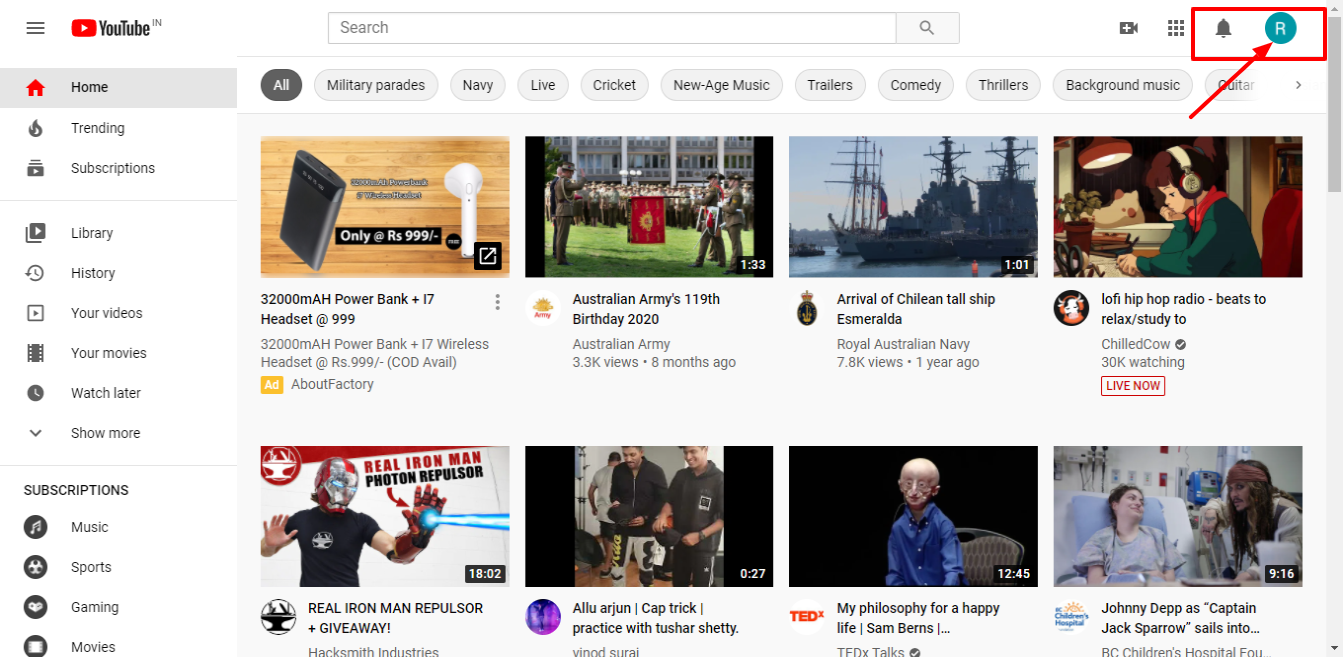This screenshot has height=657, width=1343.
Task: Open the power bank ad options menu
Action: coord(498,302)
